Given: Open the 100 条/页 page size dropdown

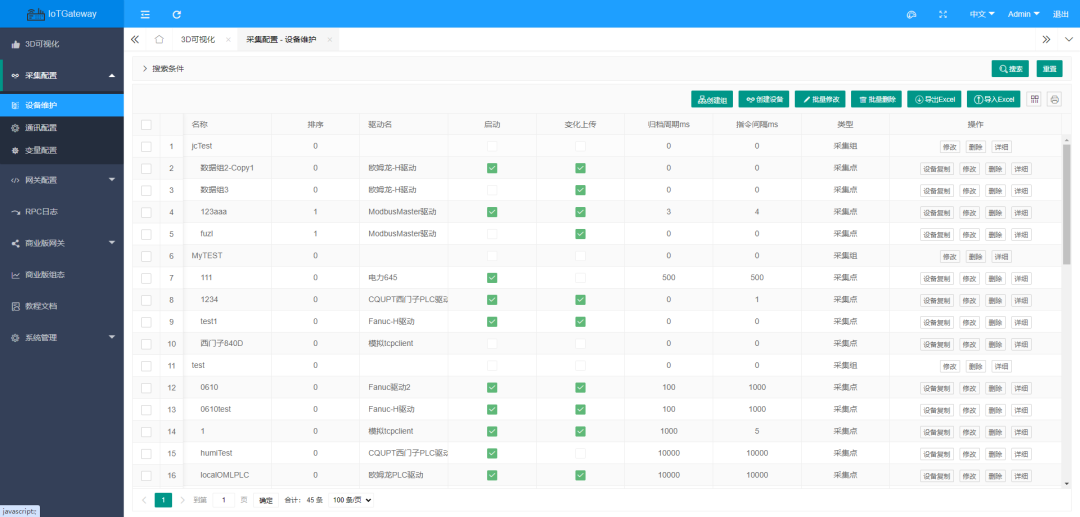Looking at the screenshot, I should coord(351,500).
